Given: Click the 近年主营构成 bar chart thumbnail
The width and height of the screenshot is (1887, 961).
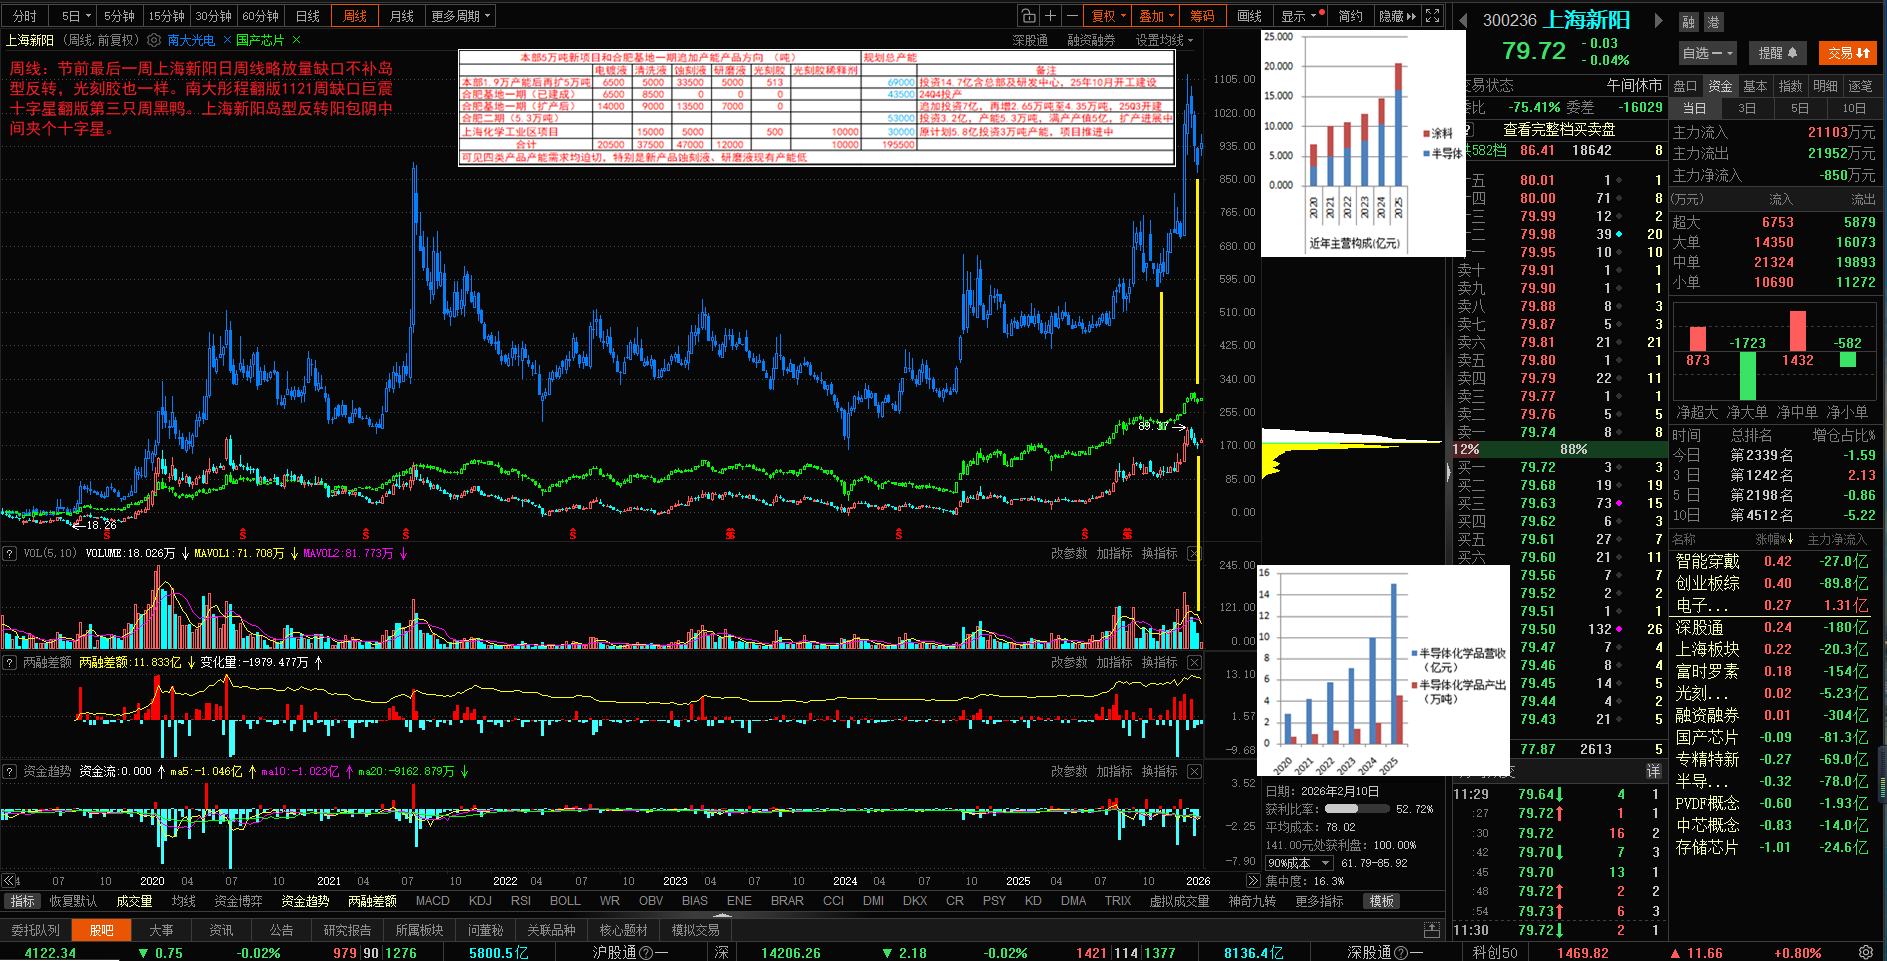Looking at the screenshot, I should click(1363, 143).
